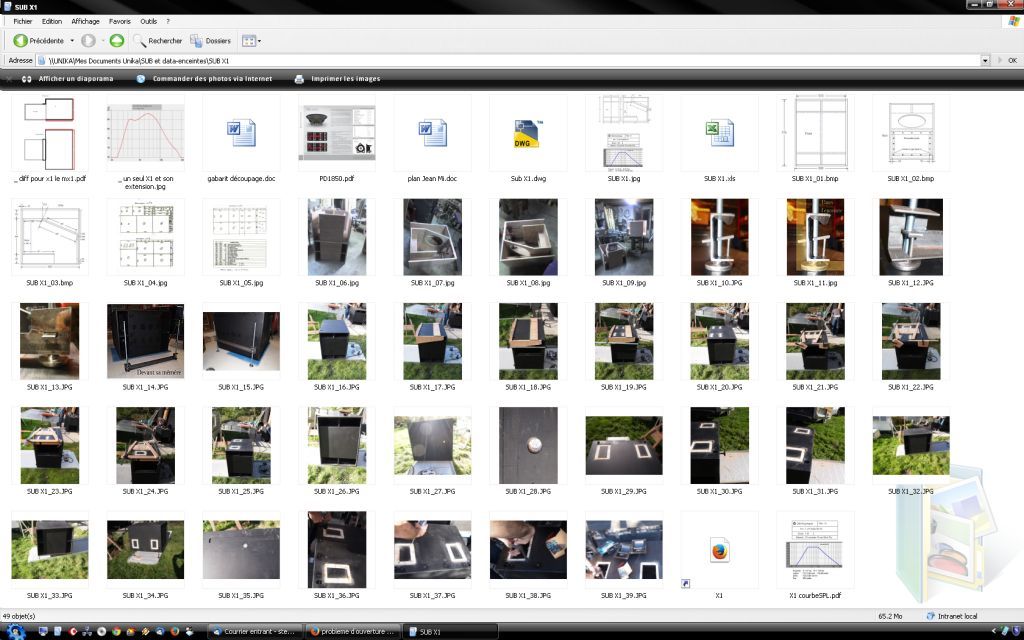Select the SUB X1_14.JPG photo thumbnail
The image size is (1024, 640).
click(146, 341)
